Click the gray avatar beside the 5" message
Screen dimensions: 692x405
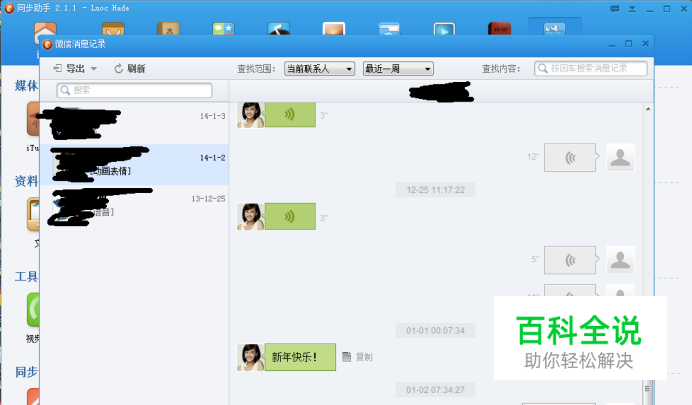(620, 260)
